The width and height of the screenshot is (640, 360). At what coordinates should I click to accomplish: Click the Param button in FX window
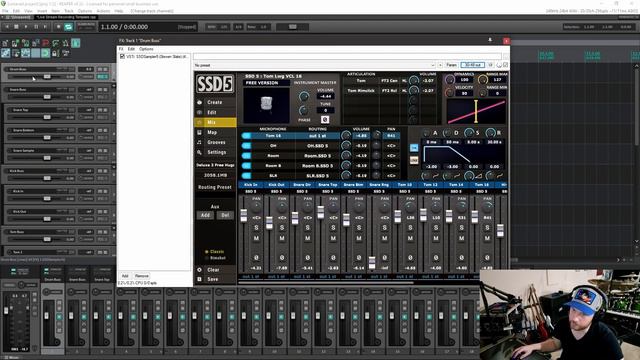[451, 65]
